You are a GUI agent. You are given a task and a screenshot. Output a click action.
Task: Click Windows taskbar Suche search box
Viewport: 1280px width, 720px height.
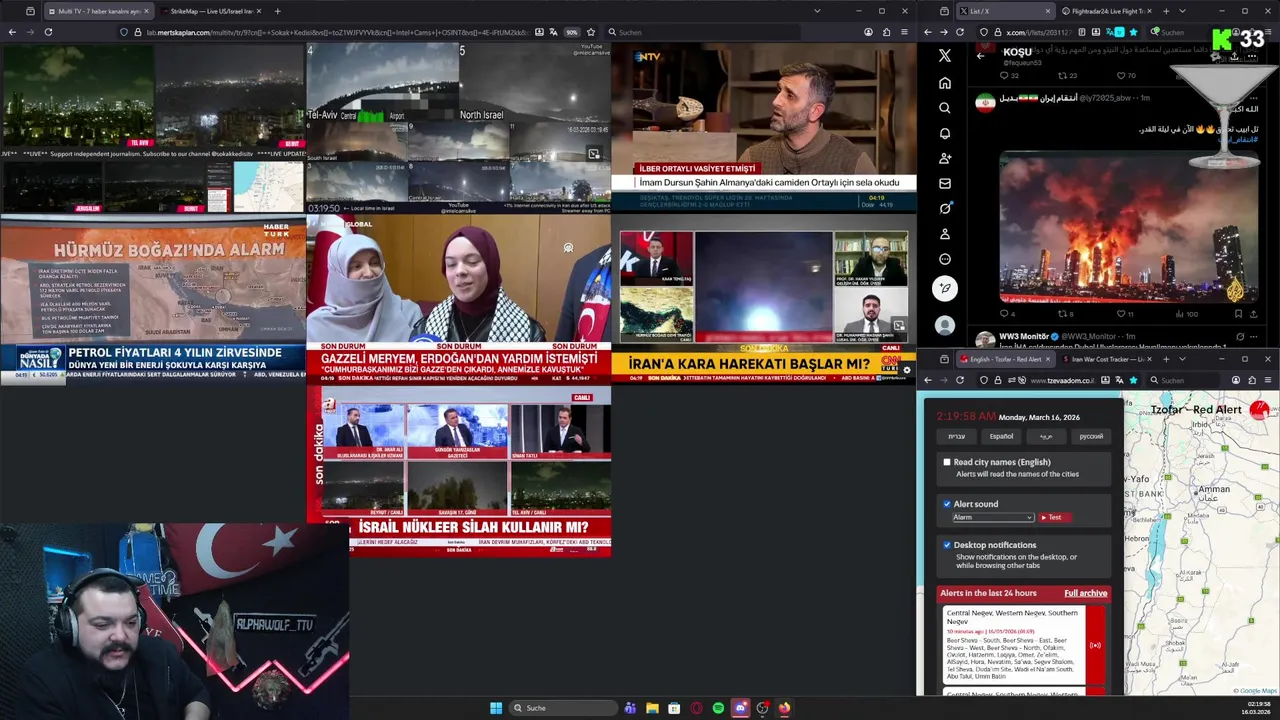[563, 708]
